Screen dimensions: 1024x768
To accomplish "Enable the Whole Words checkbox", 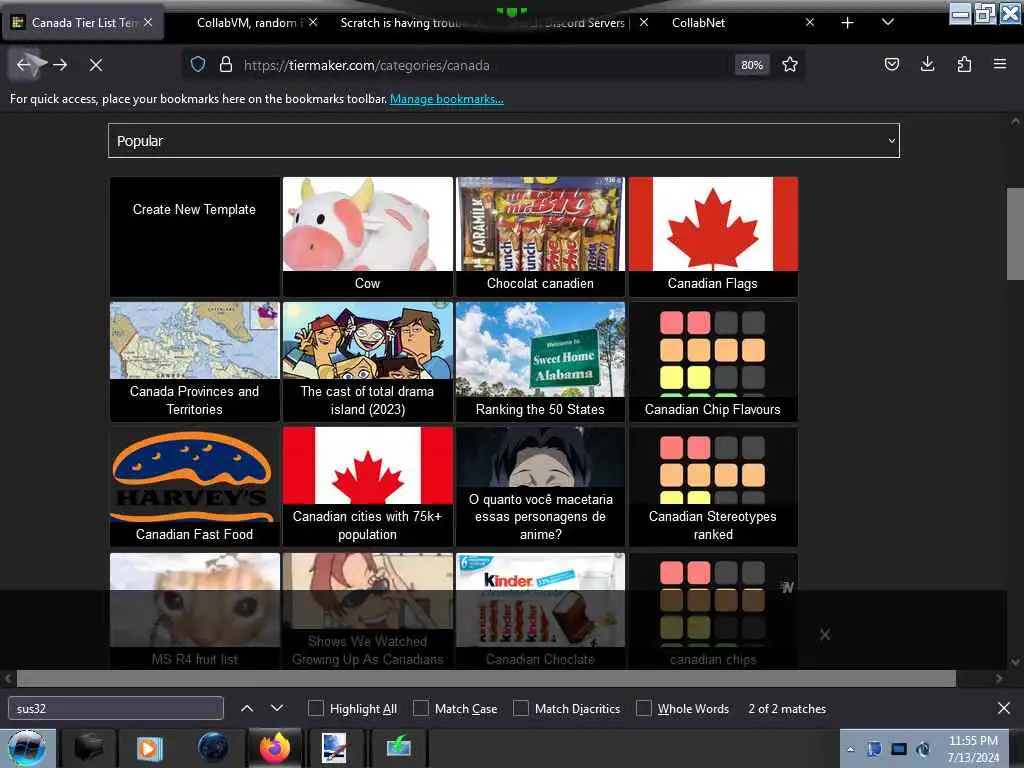I will pyautogui.click(x=644, y=709).
